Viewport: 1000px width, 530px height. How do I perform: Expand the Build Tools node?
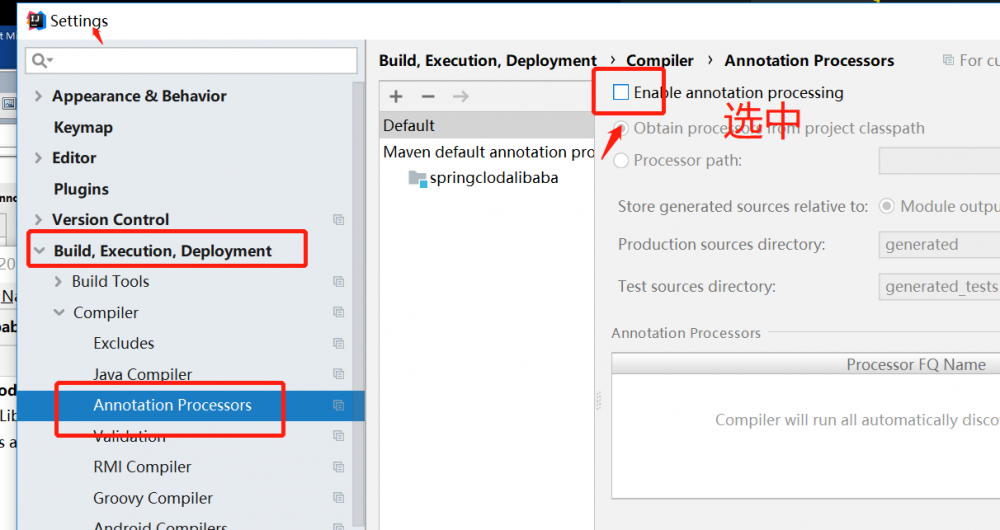[58, 282]
